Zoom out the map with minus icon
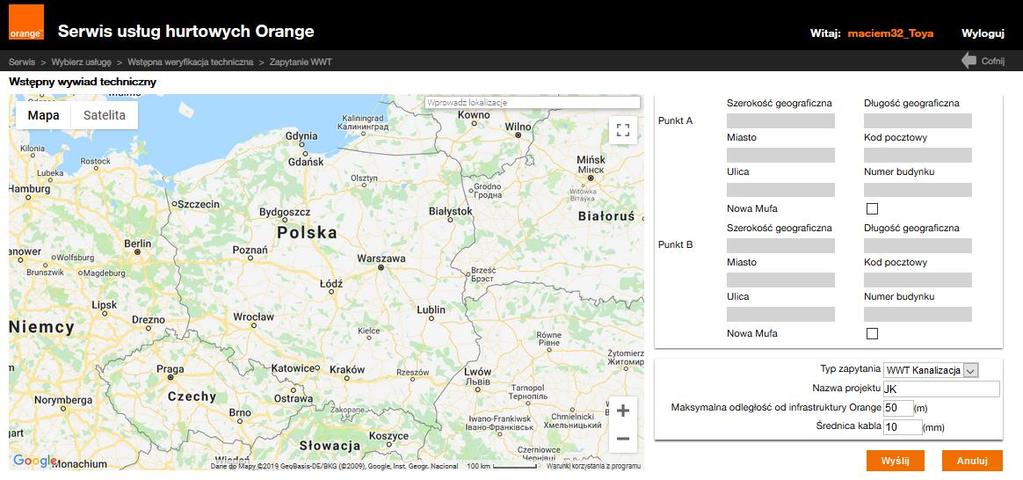Screen dimensions: 1023x480 point(622,439)
